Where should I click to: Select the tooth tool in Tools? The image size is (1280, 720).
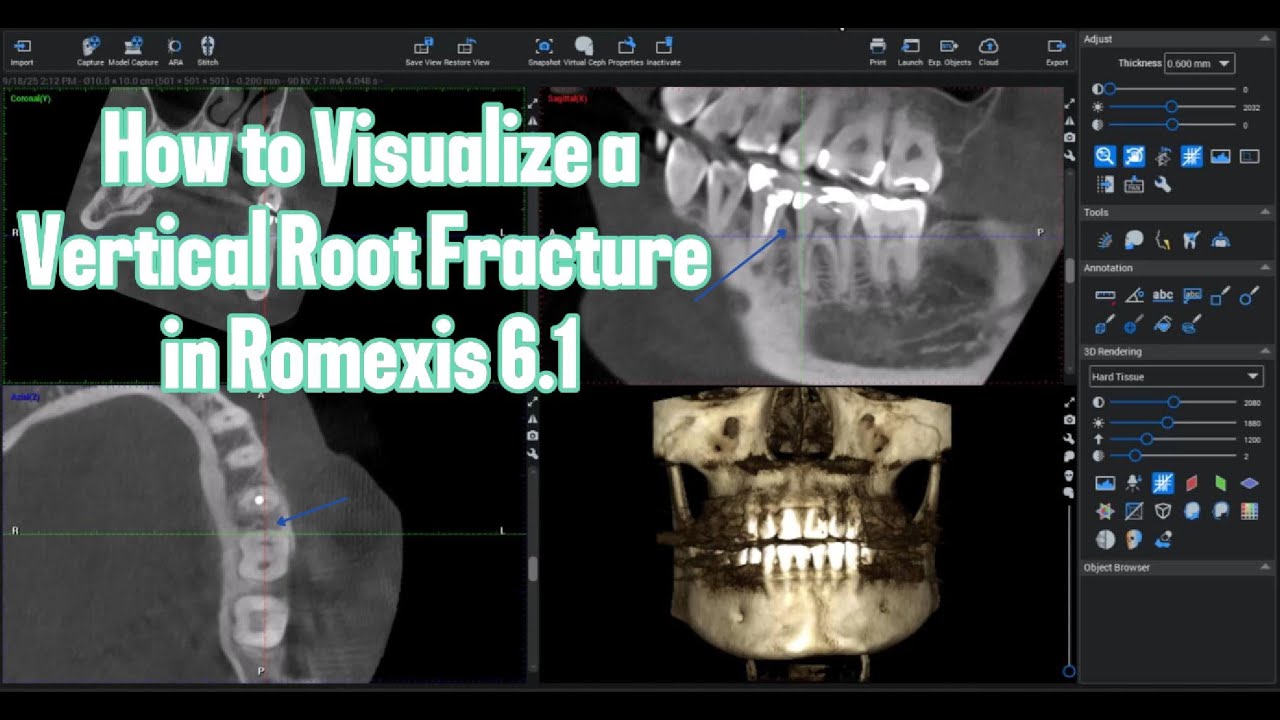pos(1191,240)
